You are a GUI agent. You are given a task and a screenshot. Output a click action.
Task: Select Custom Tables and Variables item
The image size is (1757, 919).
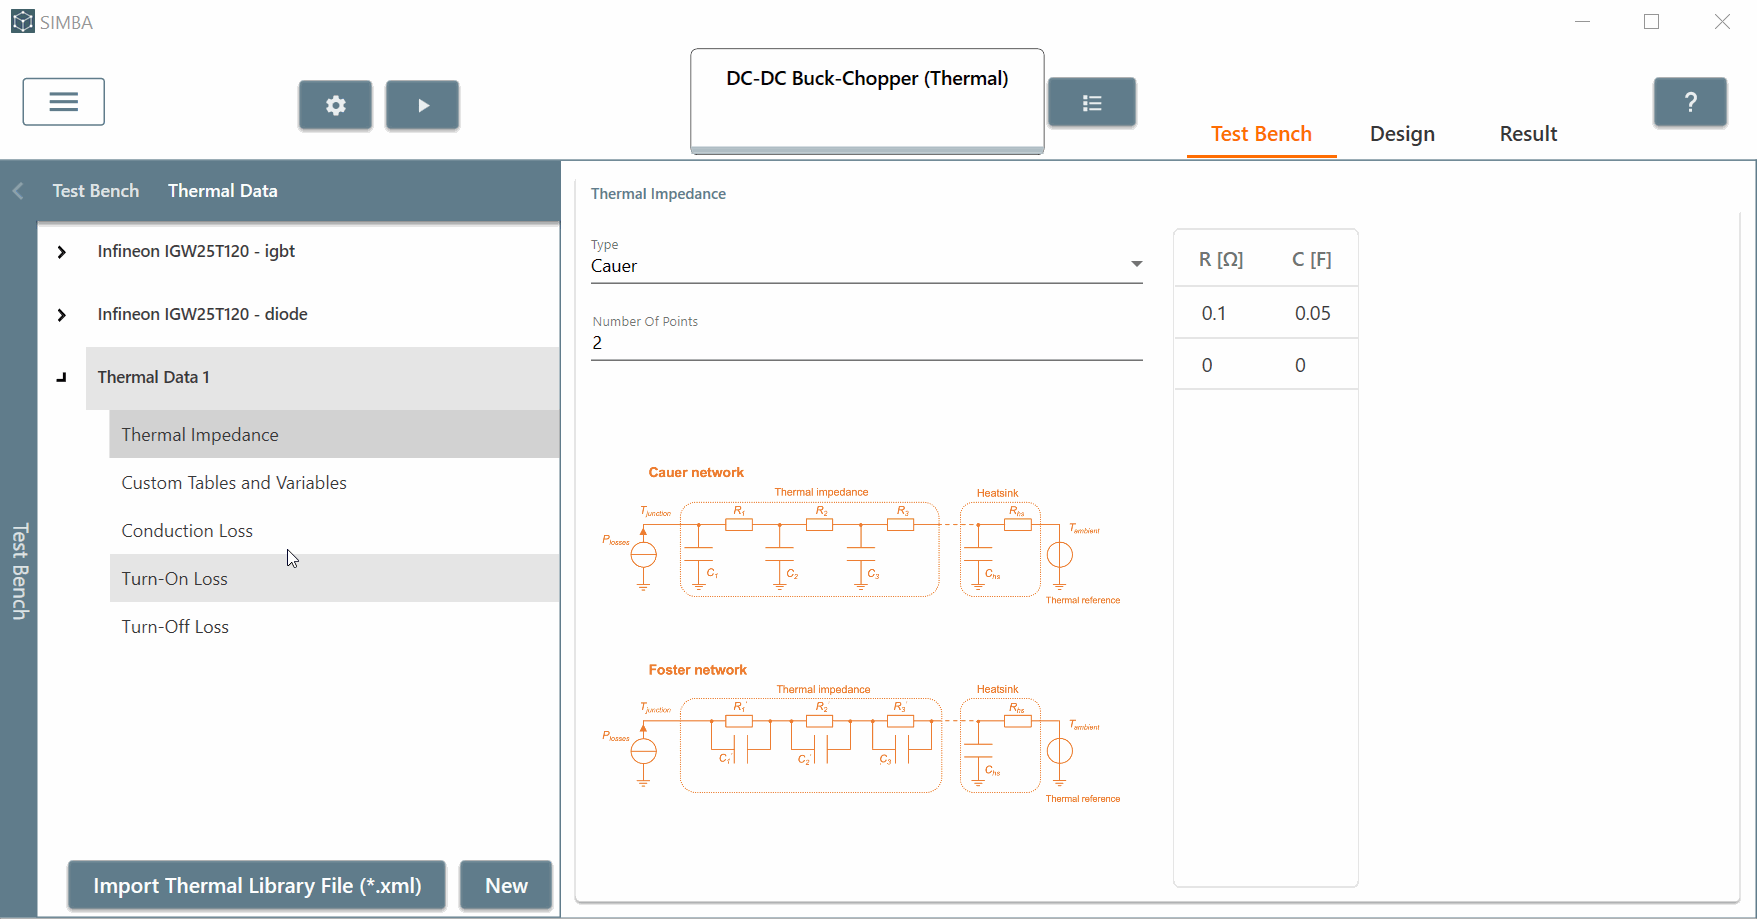[234, 483]
